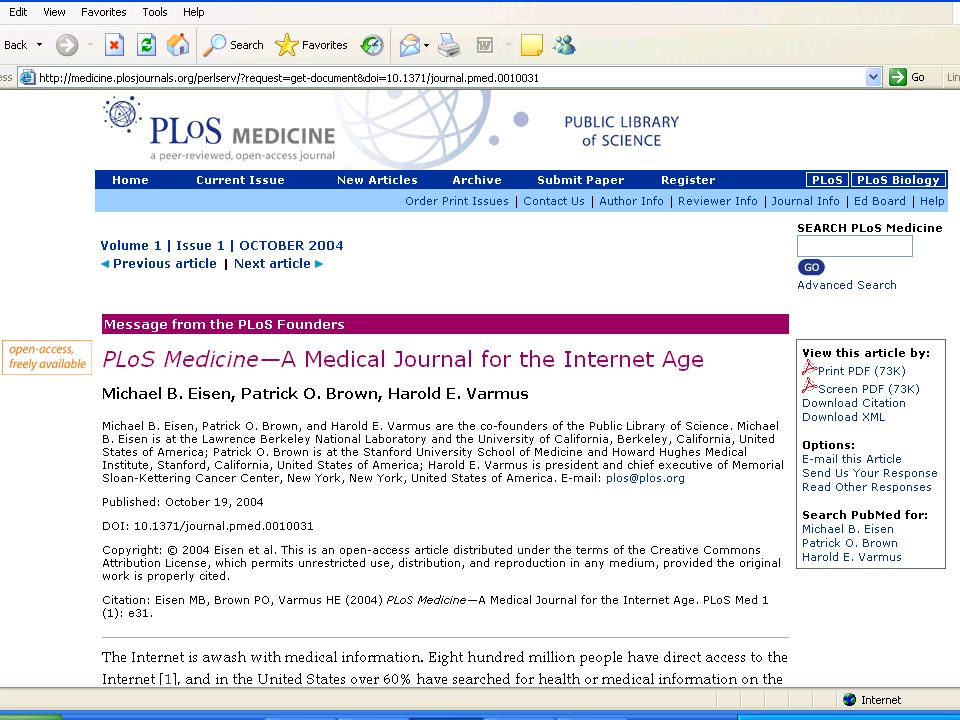Viewport: 960px width, 720px height.
Task: Click the Submit Paper nav tab
Action: pyautogui.click(x=580, y=180)
